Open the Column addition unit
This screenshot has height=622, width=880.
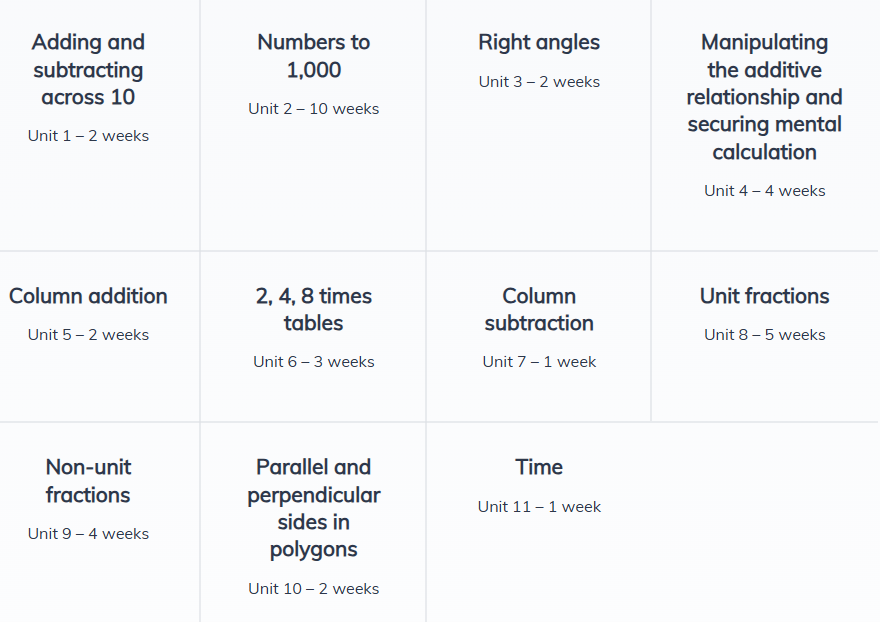click(x=88, y=296)
